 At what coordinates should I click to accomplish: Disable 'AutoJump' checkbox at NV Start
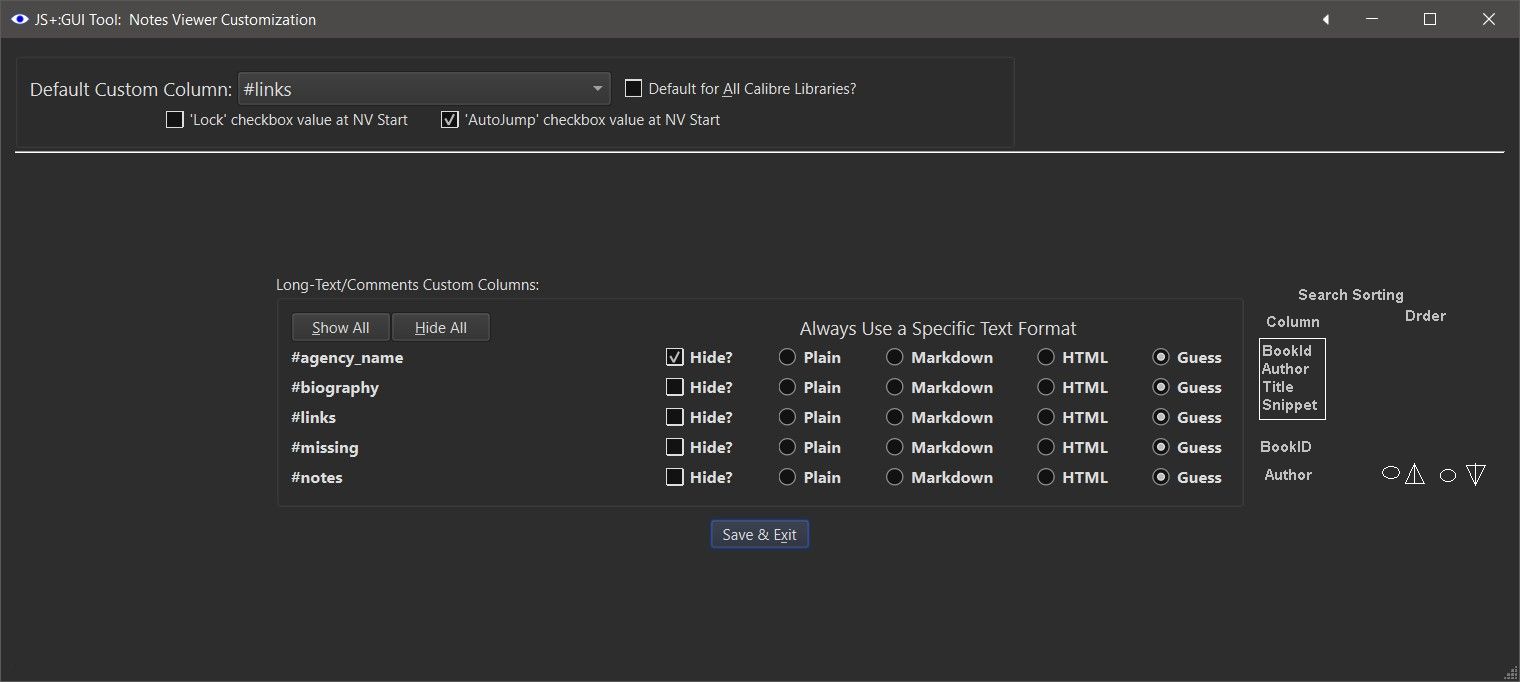[x=450, y=120]
